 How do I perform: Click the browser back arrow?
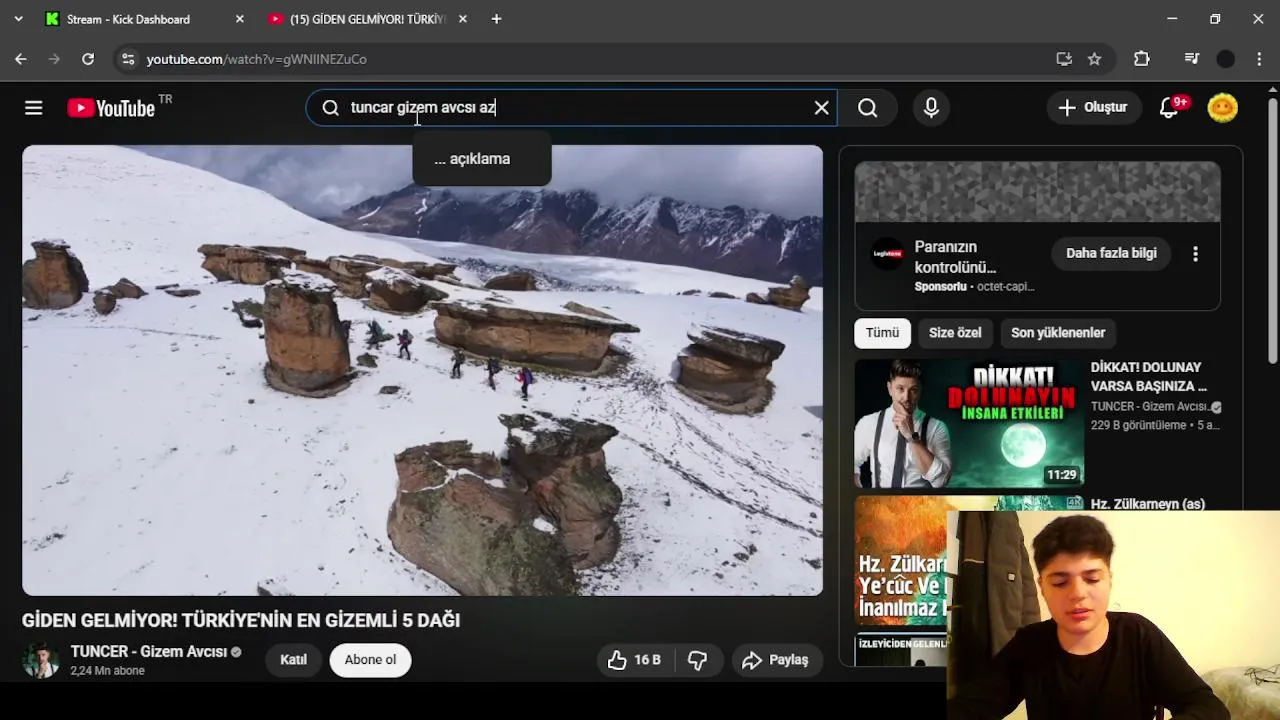coord(21,59)
